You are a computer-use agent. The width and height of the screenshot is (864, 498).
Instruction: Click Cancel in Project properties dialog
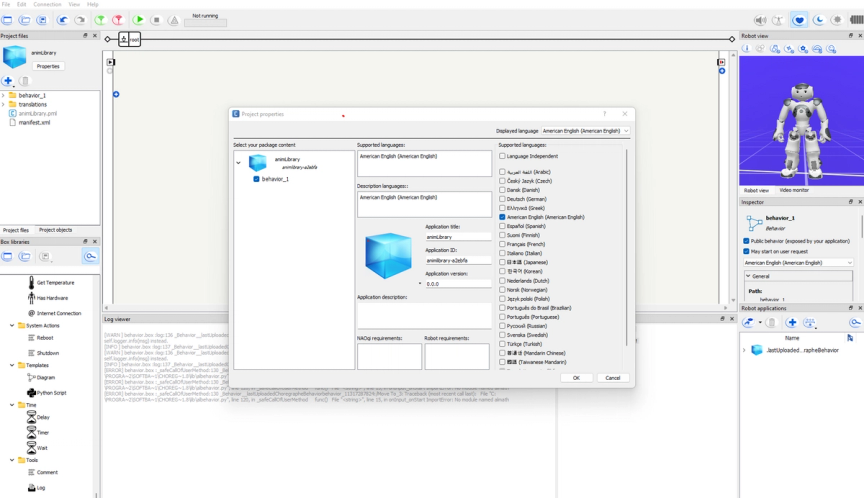pyautogui.click(x=613, y=378)
